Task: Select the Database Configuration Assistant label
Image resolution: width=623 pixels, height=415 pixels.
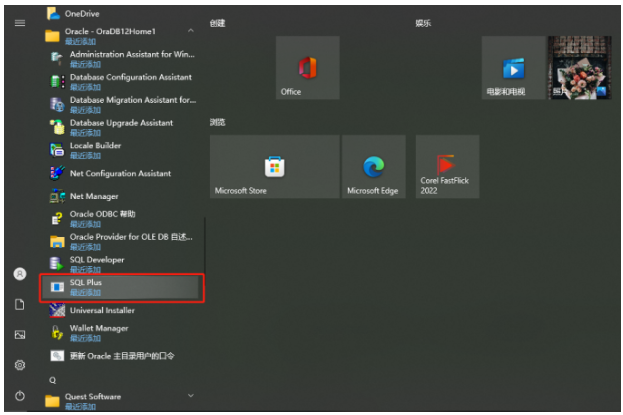Action: point(131,77)
